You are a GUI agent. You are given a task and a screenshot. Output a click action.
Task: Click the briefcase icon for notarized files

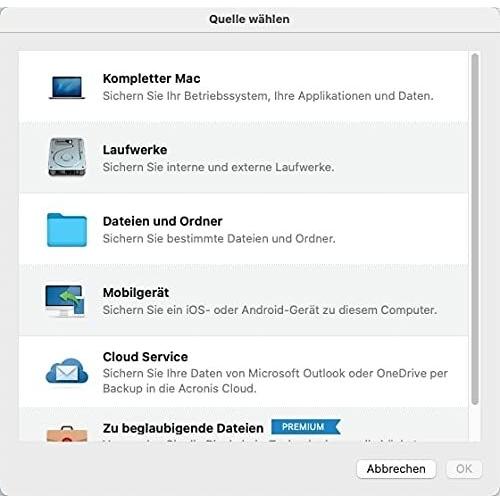[x=67, y=433]
